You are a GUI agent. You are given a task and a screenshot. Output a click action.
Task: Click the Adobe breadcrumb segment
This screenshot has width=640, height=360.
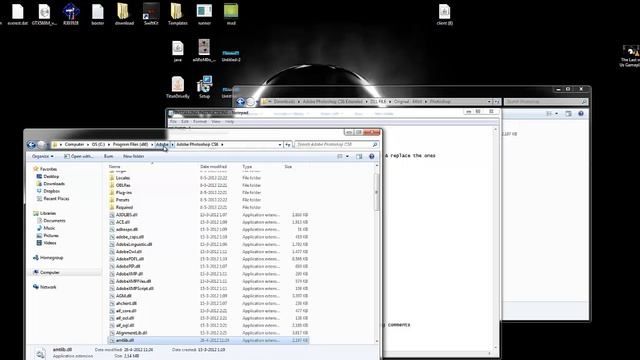162,144
